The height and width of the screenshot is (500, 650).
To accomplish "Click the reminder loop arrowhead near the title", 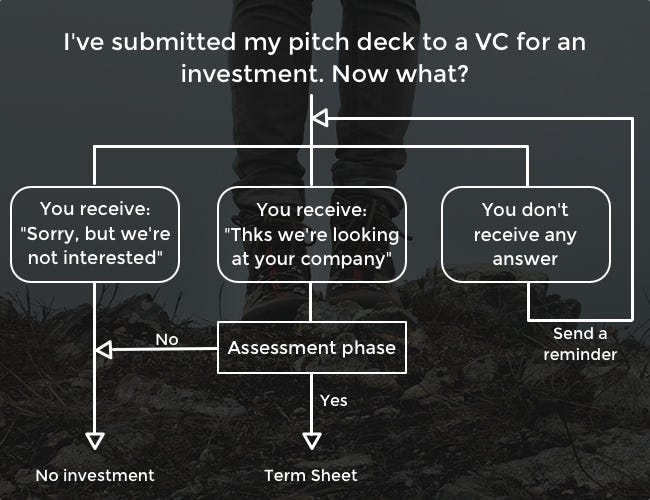I will [320, 118].
